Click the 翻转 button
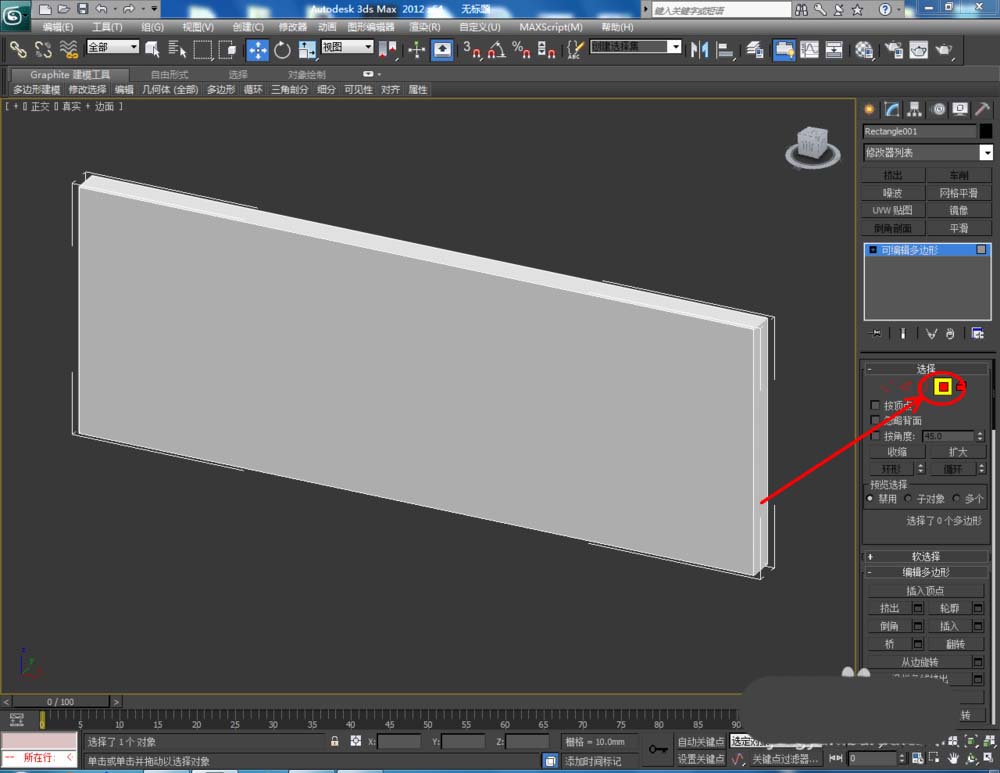This screenshot has height=773, width=1000. click(955, 644)
